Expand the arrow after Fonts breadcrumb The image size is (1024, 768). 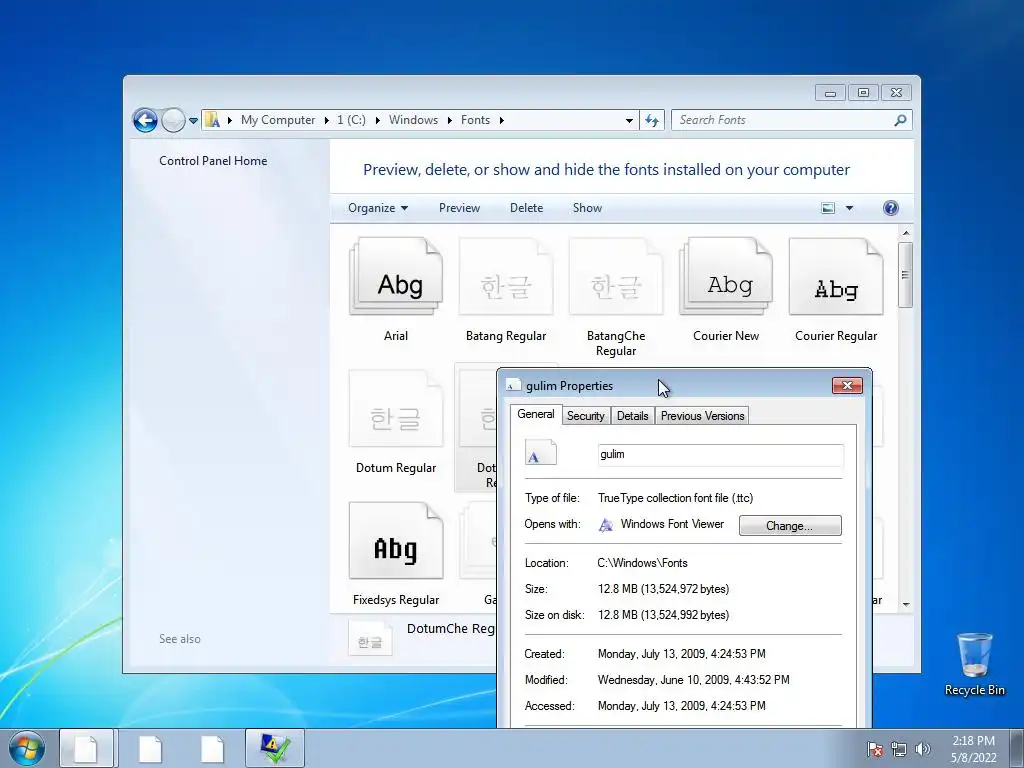click(501, 120)
